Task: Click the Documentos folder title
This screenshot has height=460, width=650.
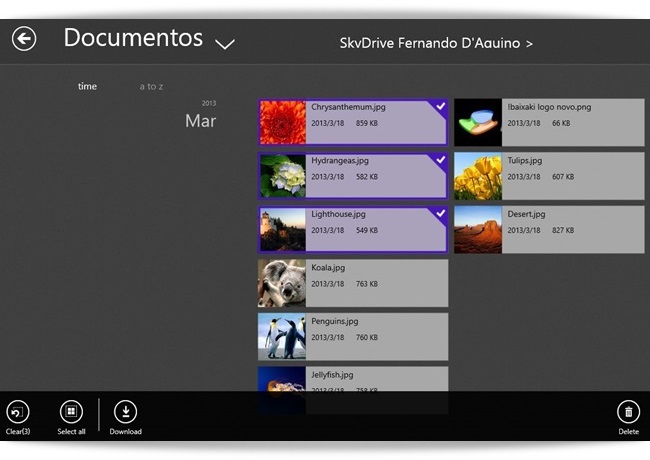Action: [x=133, y=38]
